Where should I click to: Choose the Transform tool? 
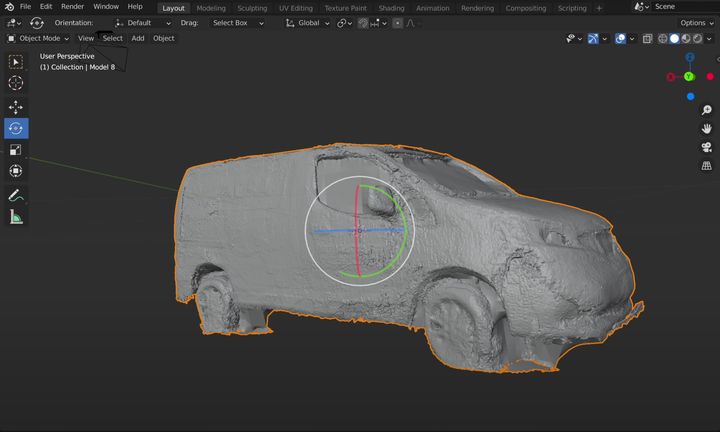(x=16, y=171)
